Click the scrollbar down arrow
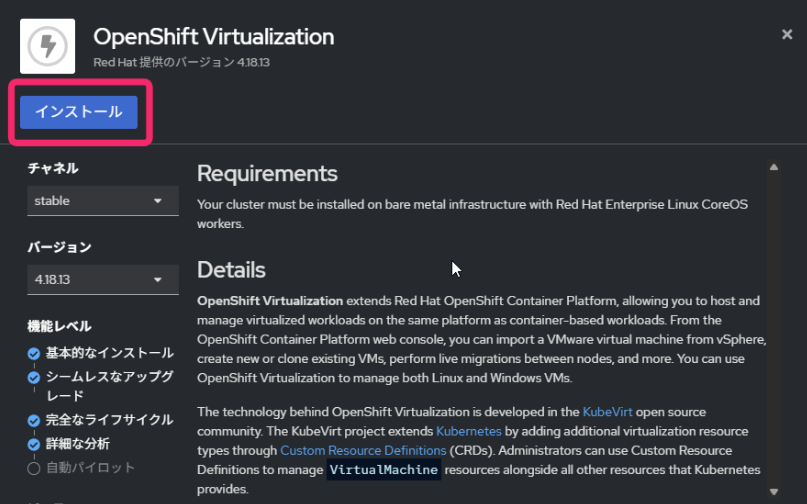This screenshot has height=504, width=807. click(x=773, y=491)
